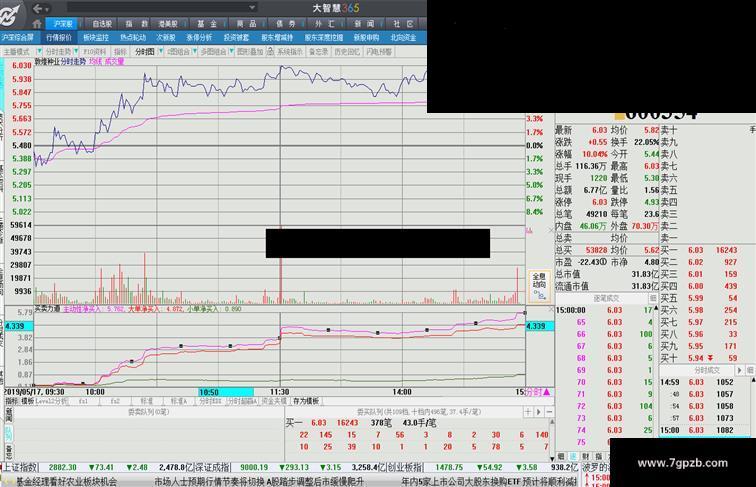Image resolution: width=756 pixels, height=487 pixels.
Task: Click the 图形叠加 toolbar button
Action: click(250, 51)
